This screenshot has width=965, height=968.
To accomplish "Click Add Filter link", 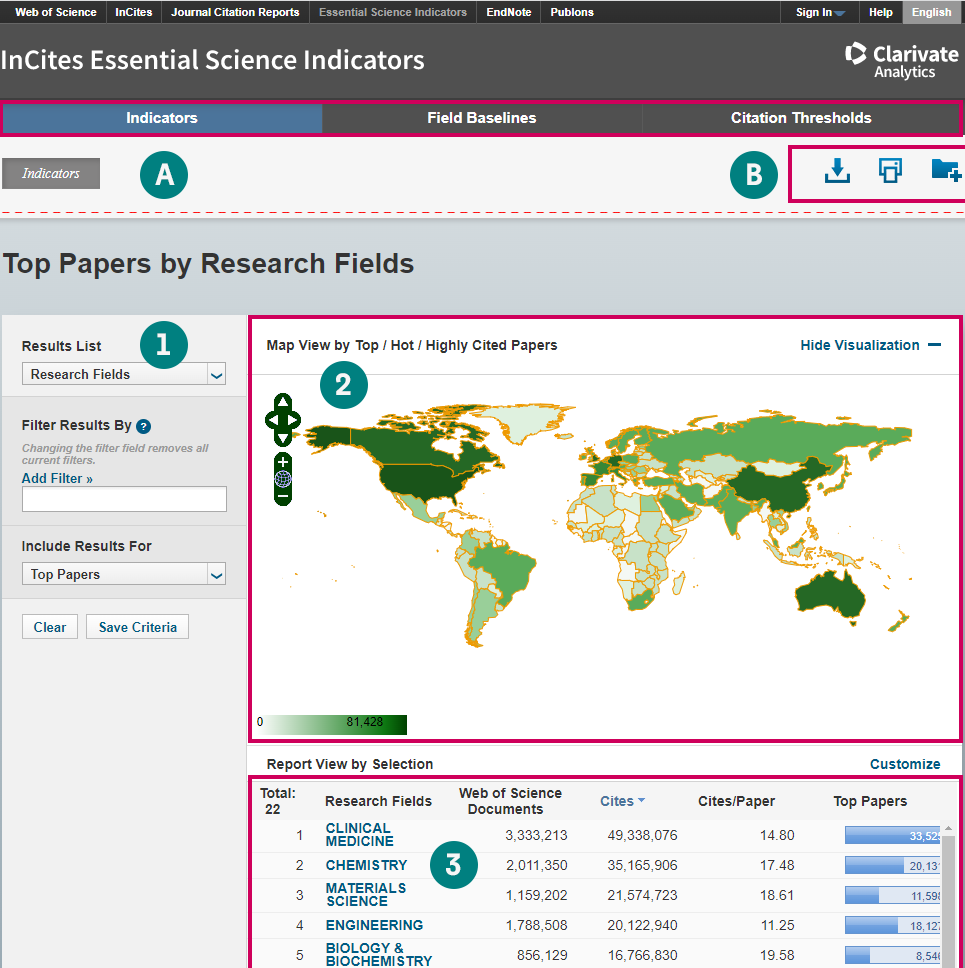I will pos(57,478).
